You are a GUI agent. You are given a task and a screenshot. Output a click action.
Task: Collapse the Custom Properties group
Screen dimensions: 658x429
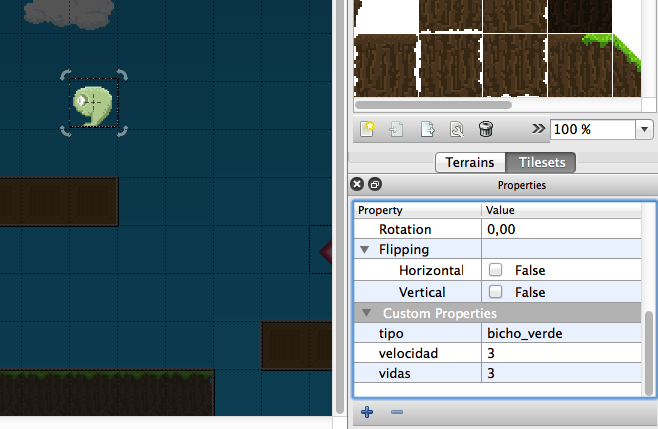(x=367, y=313)
